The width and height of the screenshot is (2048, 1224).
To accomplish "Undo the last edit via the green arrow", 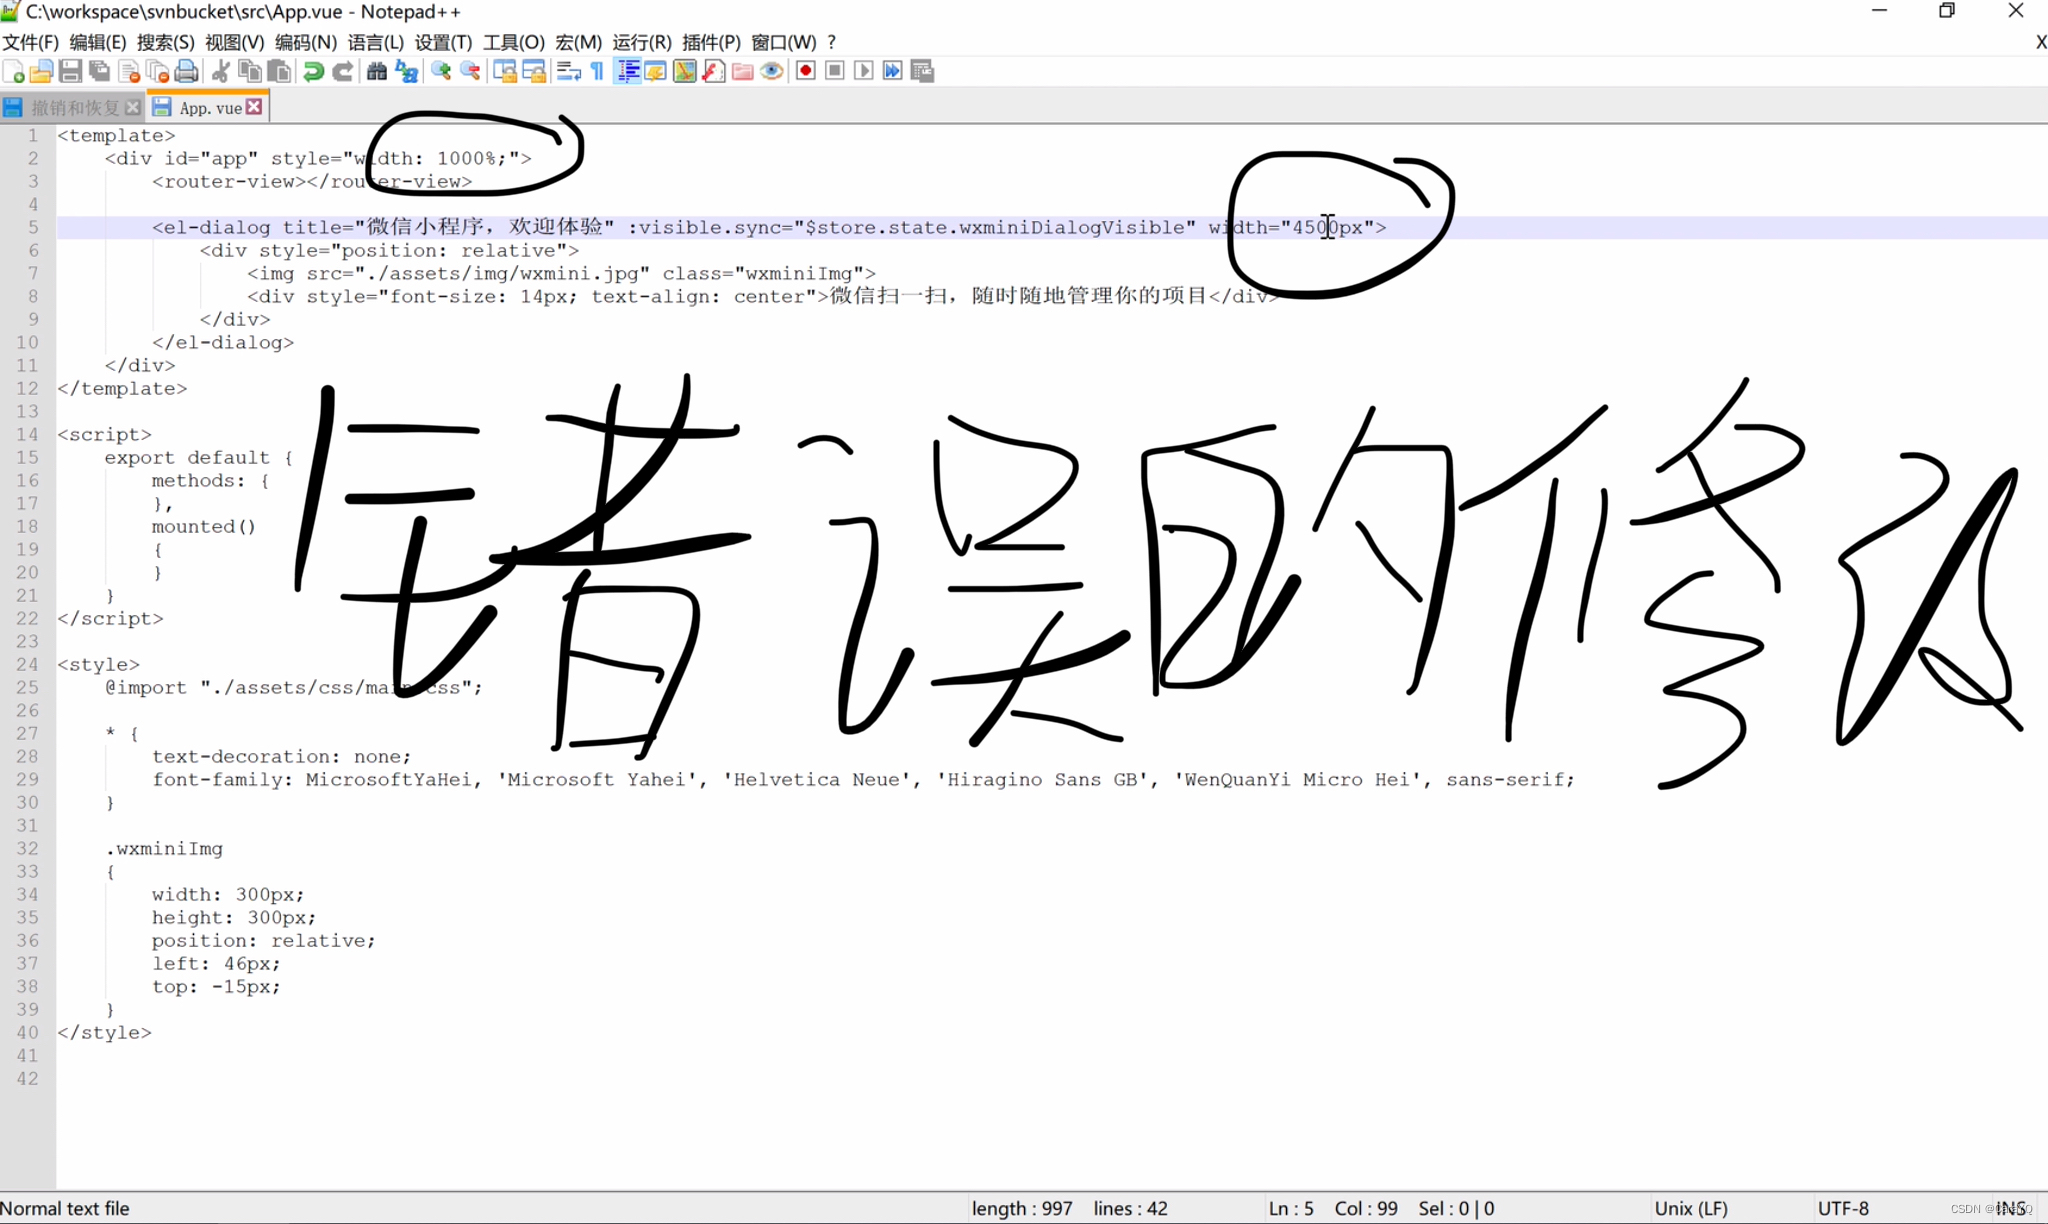I will pos(313,71).
